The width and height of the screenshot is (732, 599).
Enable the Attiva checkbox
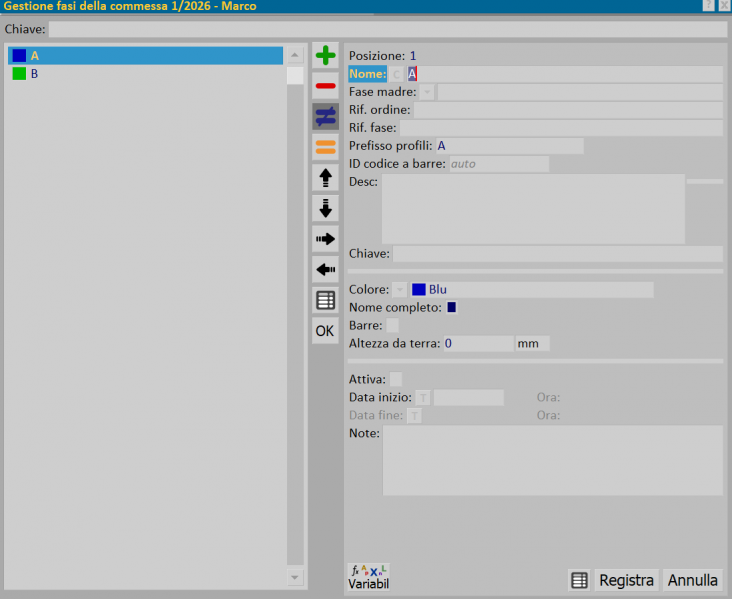coord(395,379)
